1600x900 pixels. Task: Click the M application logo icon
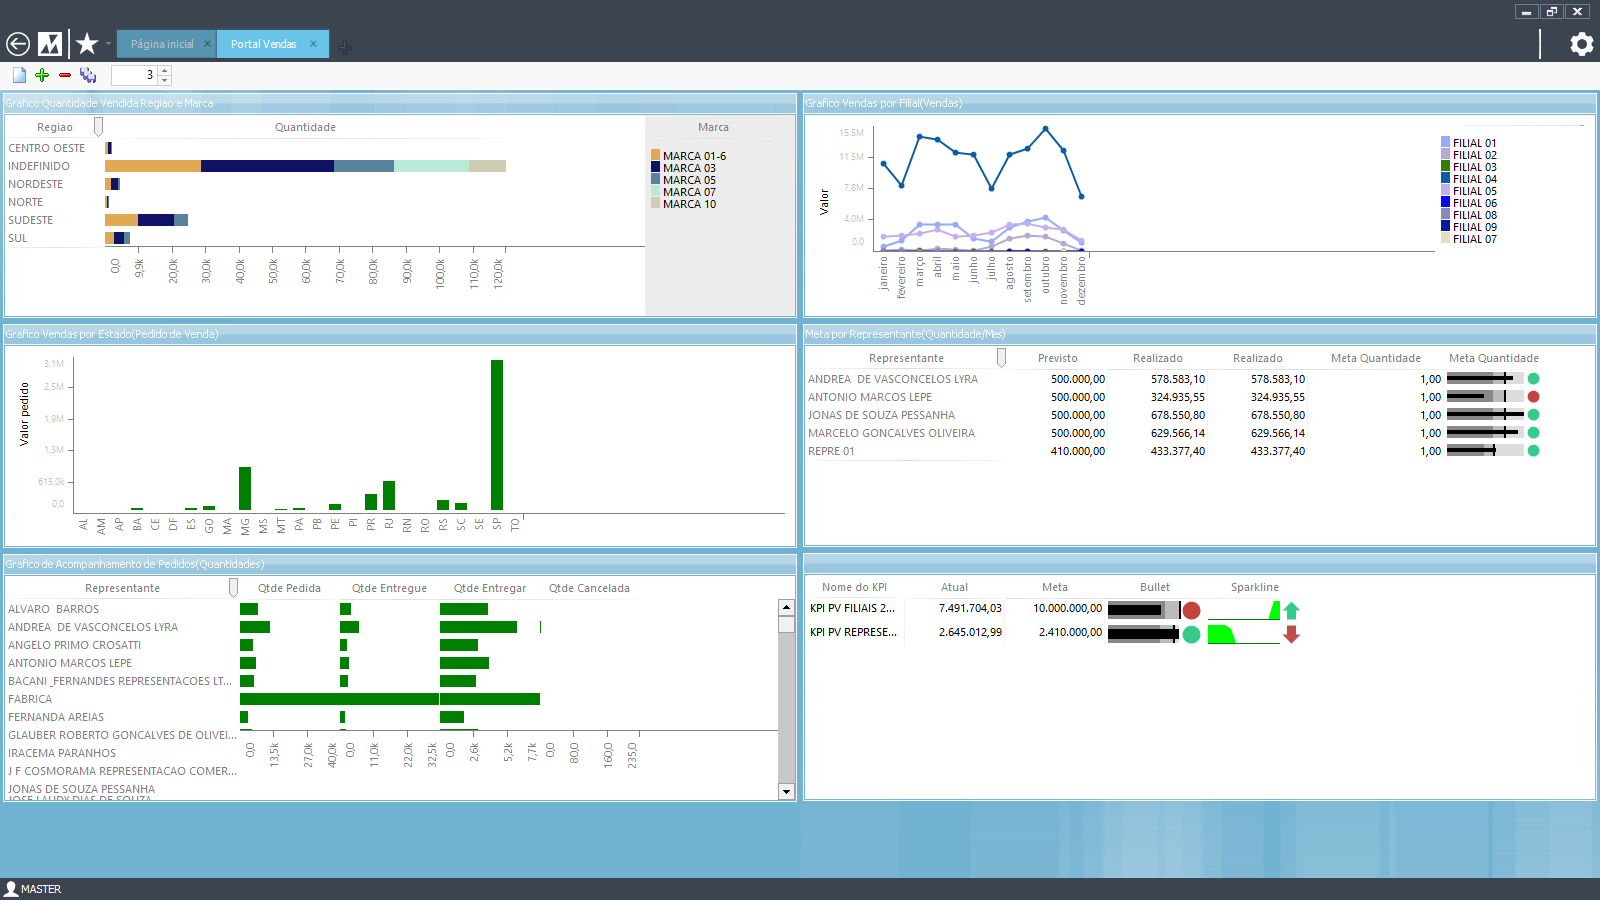coord(50,44)
